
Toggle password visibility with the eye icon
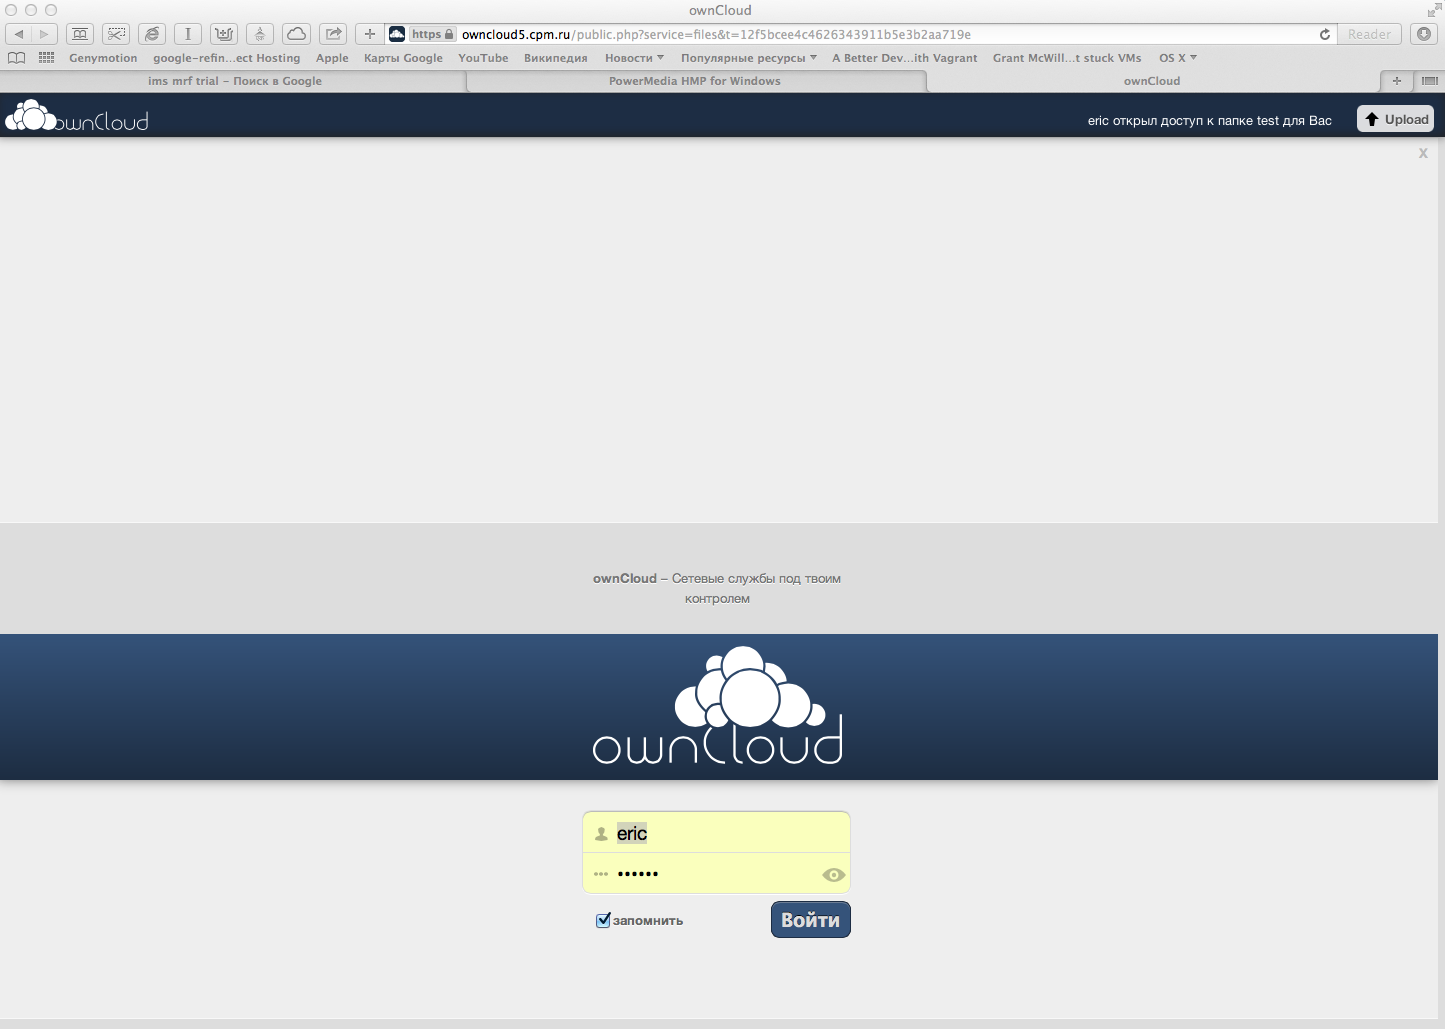pos(833,875)
